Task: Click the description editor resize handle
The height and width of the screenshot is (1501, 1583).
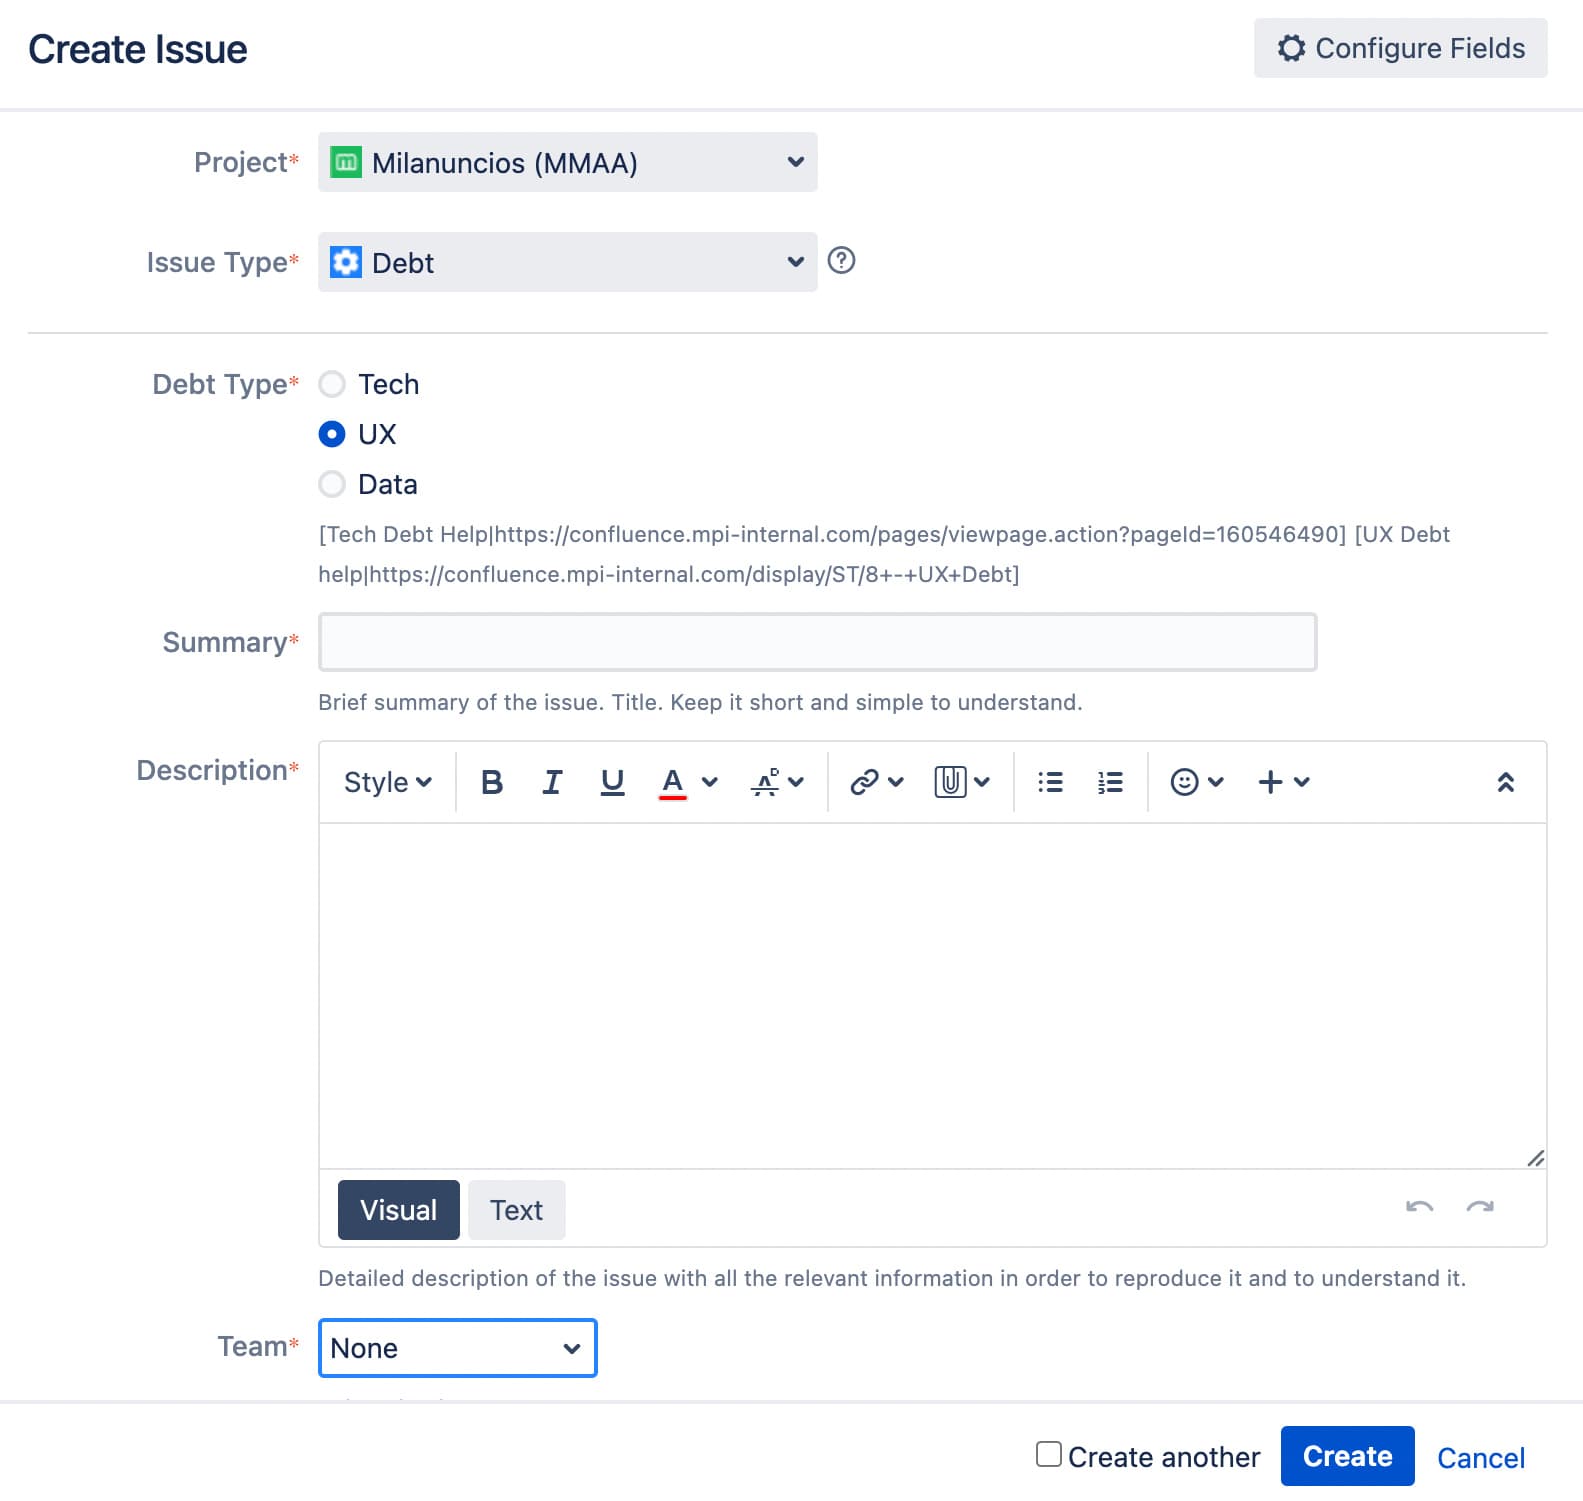Action: point(1536,1158)
